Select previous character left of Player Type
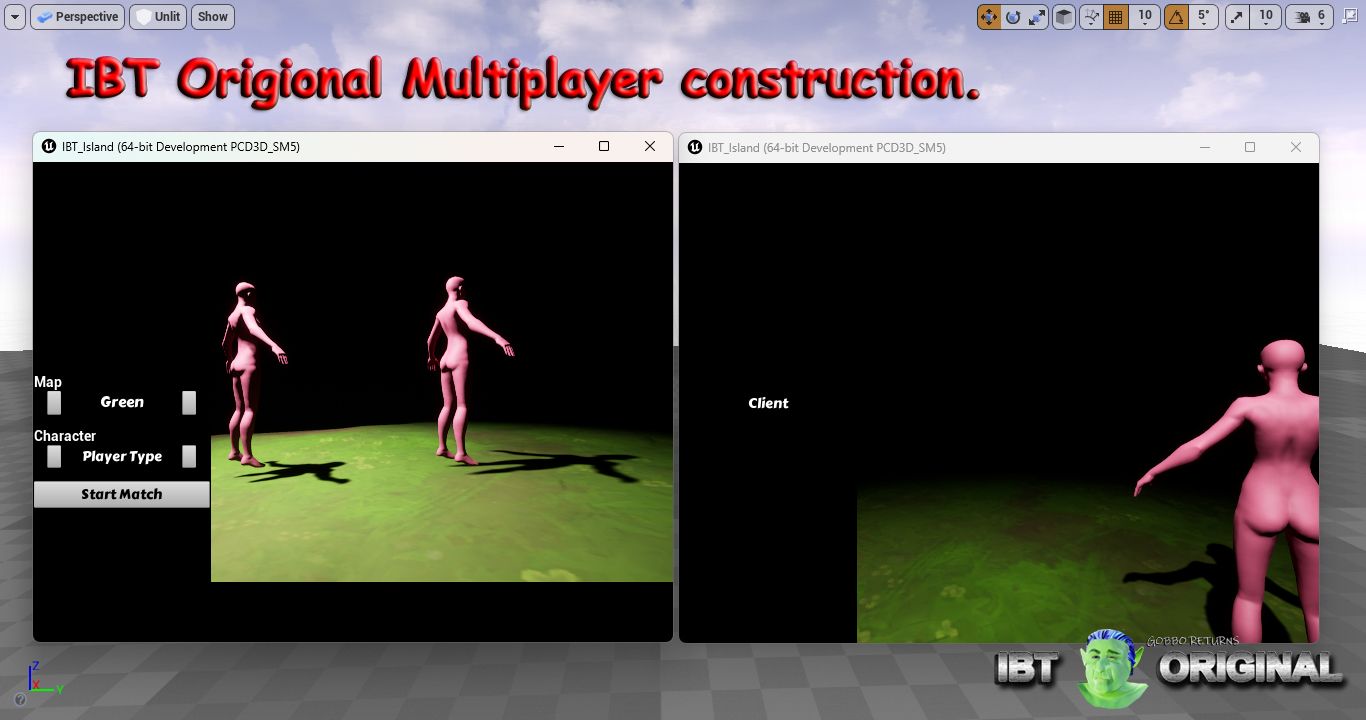This screenshot has width=1366, height=720. click(54, 456)
